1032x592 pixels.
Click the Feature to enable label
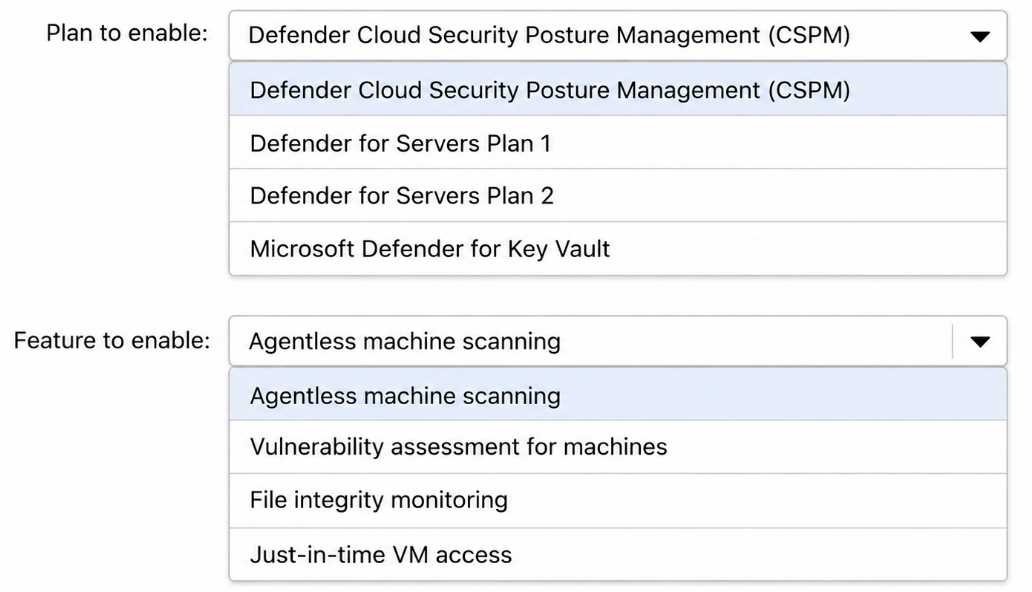(x=112, y=340)
